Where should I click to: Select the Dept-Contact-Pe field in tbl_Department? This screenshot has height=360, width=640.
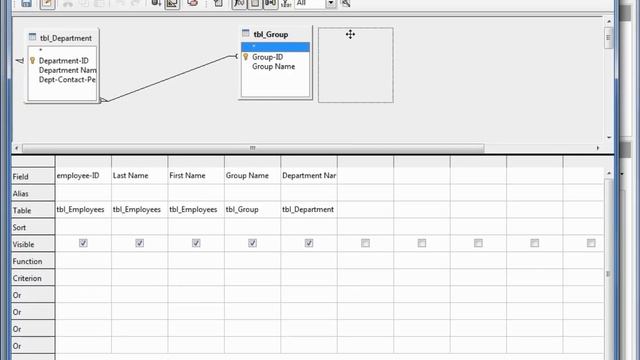click(67, 80)
